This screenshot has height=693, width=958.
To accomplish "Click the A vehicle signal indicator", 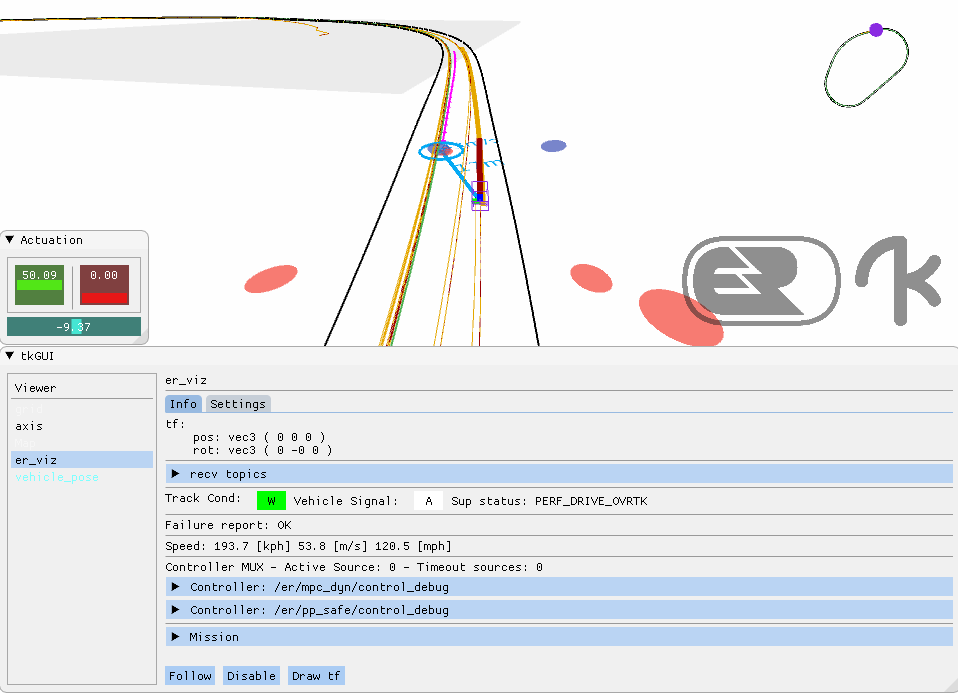I will (x=428, y=501).
